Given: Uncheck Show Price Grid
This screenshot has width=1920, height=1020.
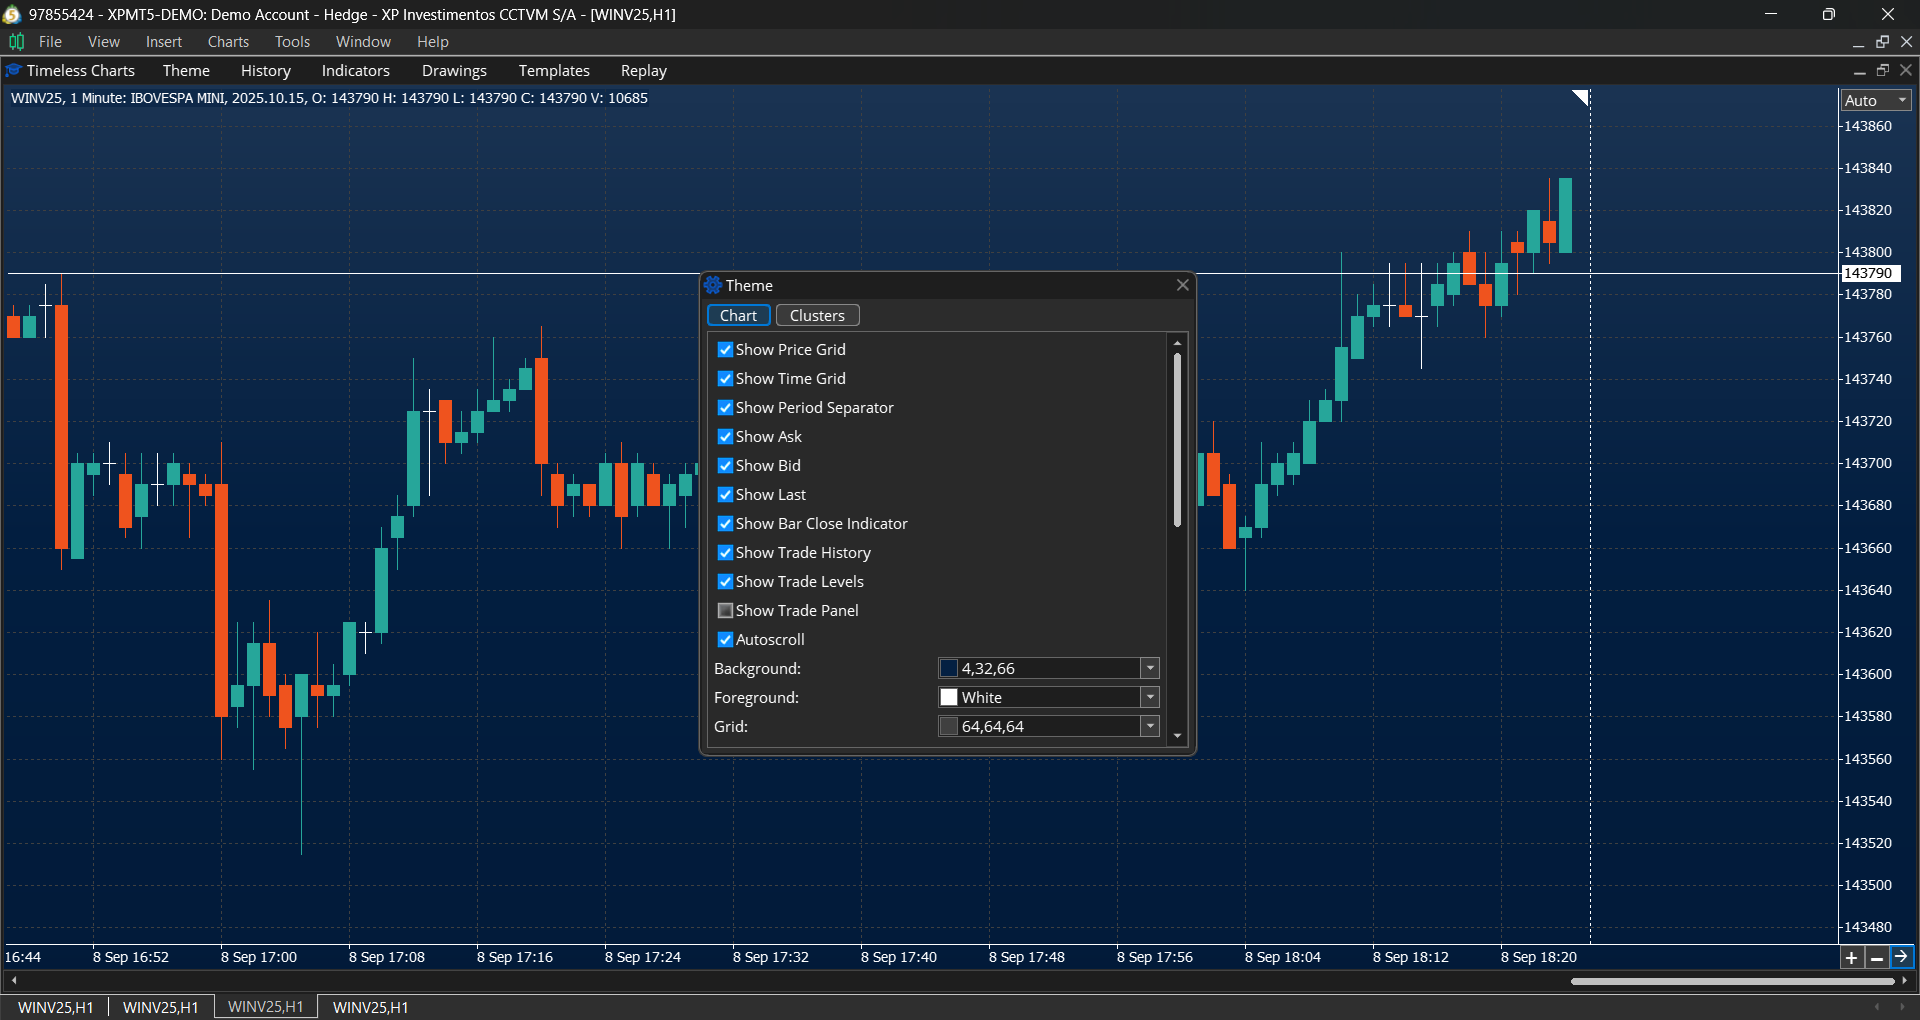Looking at the screenshot, I should pyautogui.click(x=725, y=349).
